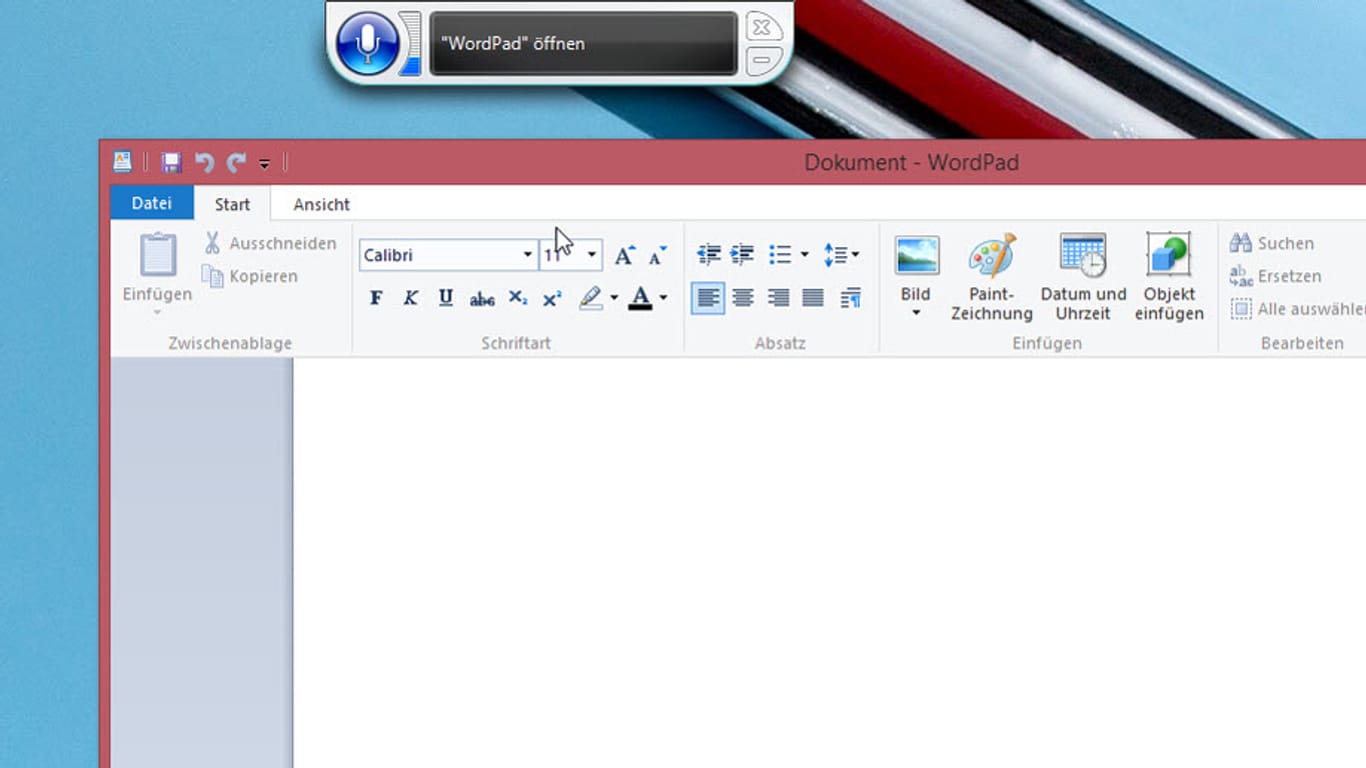Decrease paragraph indent
The height and width of the screenshot is (768, 1366).
click(709, 255)
